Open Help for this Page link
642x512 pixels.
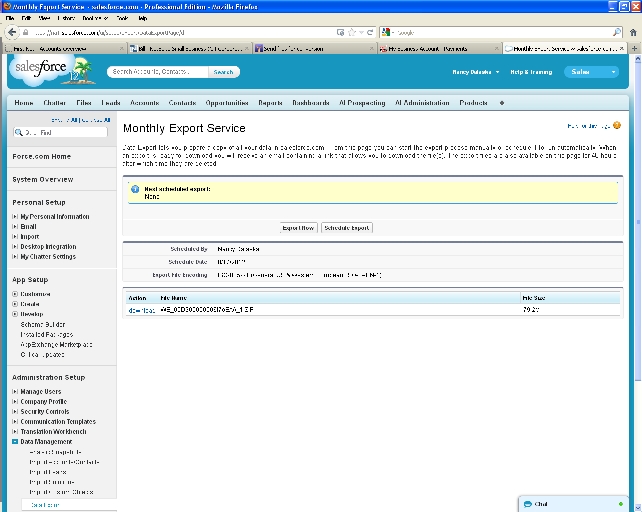pyautogui.click(x=589, y=126)
